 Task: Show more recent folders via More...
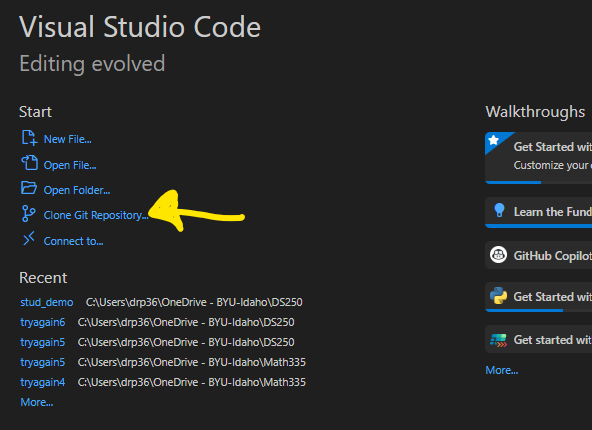(37, 402)
